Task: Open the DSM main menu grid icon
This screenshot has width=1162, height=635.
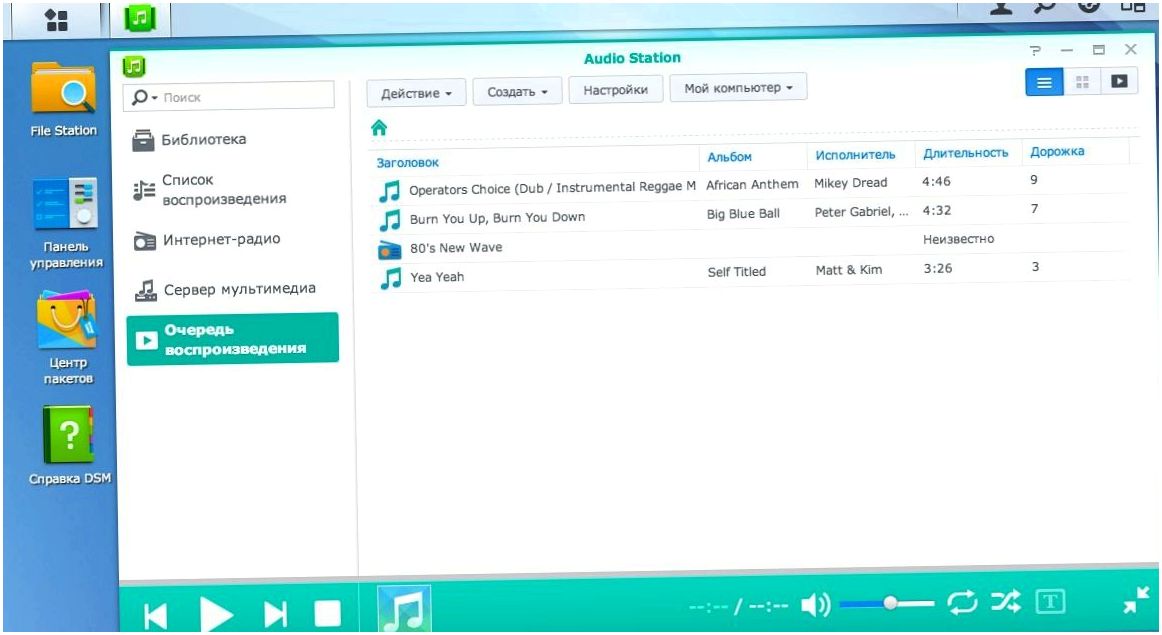Action: pos(56,19)
